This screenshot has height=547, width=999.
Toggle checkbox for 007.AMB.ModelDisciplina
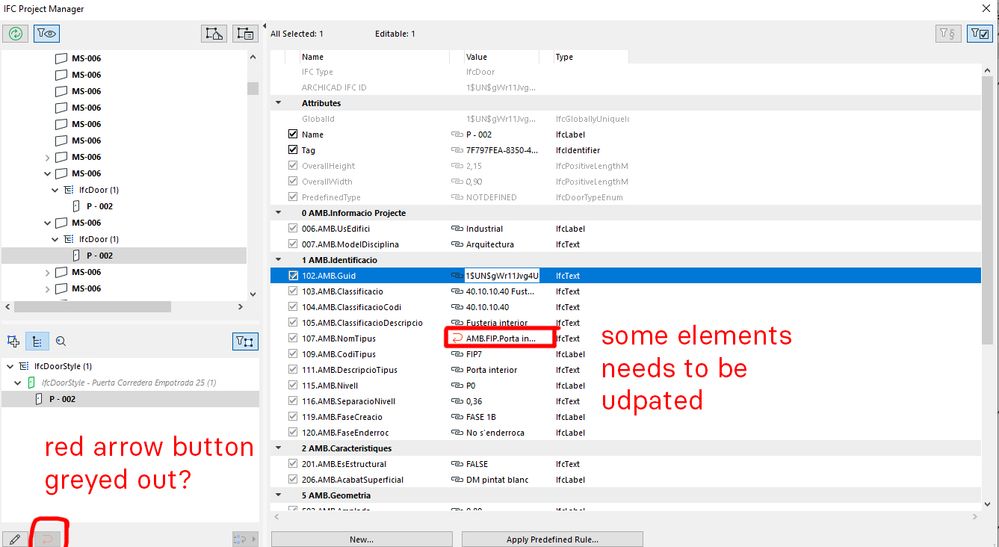(x=292, y=244)
